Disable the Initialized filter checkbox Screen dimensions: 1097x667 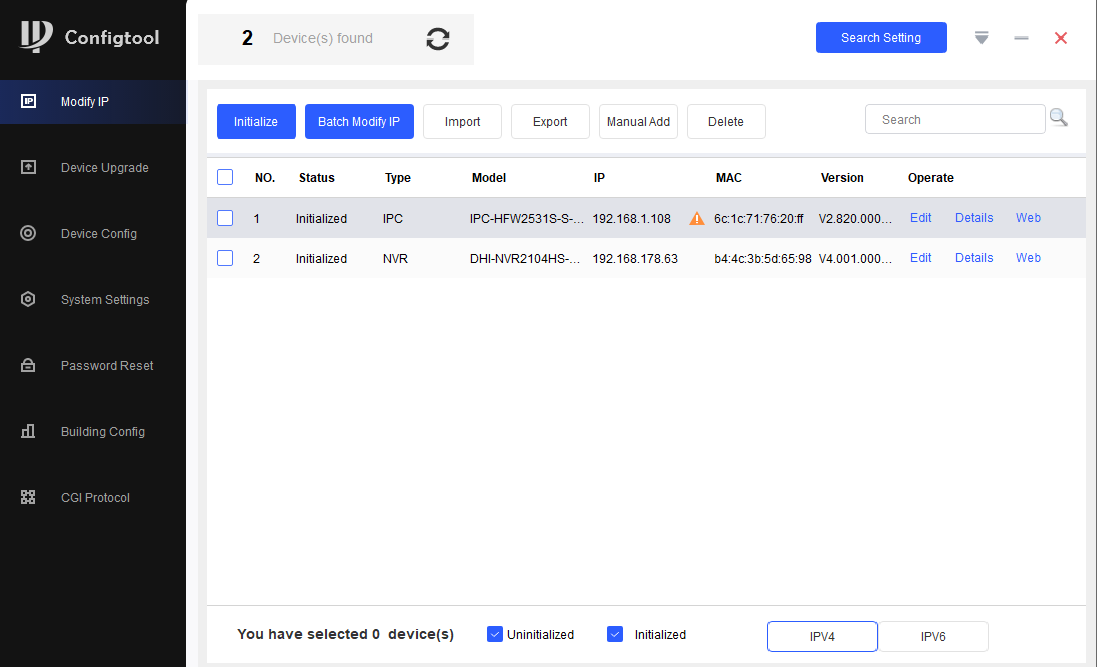615,634
